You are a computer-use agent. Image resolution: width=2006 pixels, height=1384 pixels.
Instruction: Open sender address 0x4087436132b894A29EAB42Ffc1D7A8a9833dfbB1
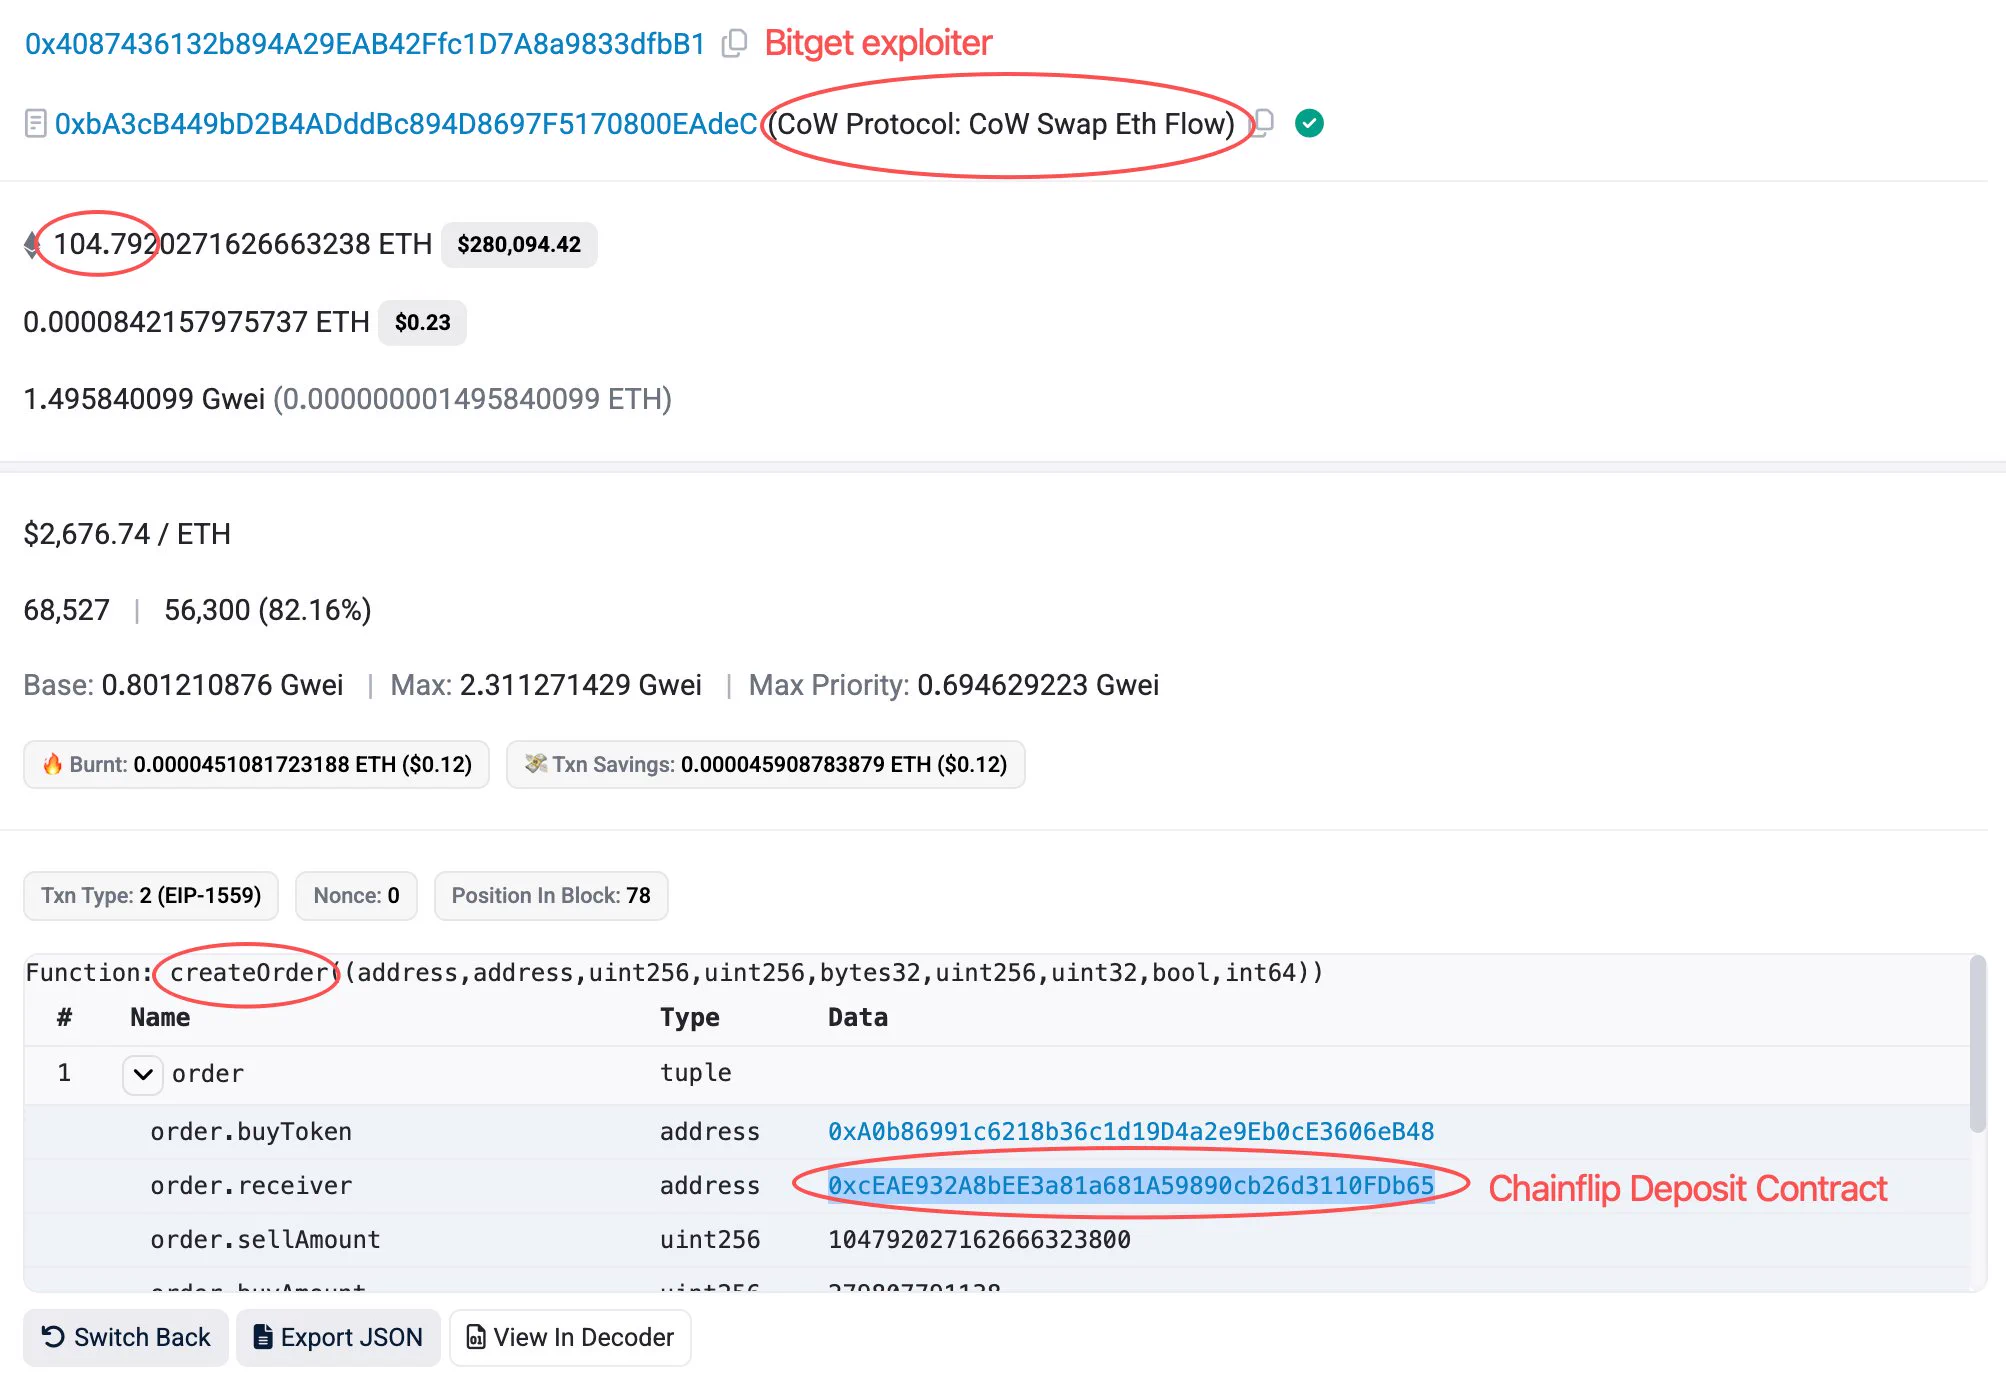pyautogui.click(x=365, y=44)
